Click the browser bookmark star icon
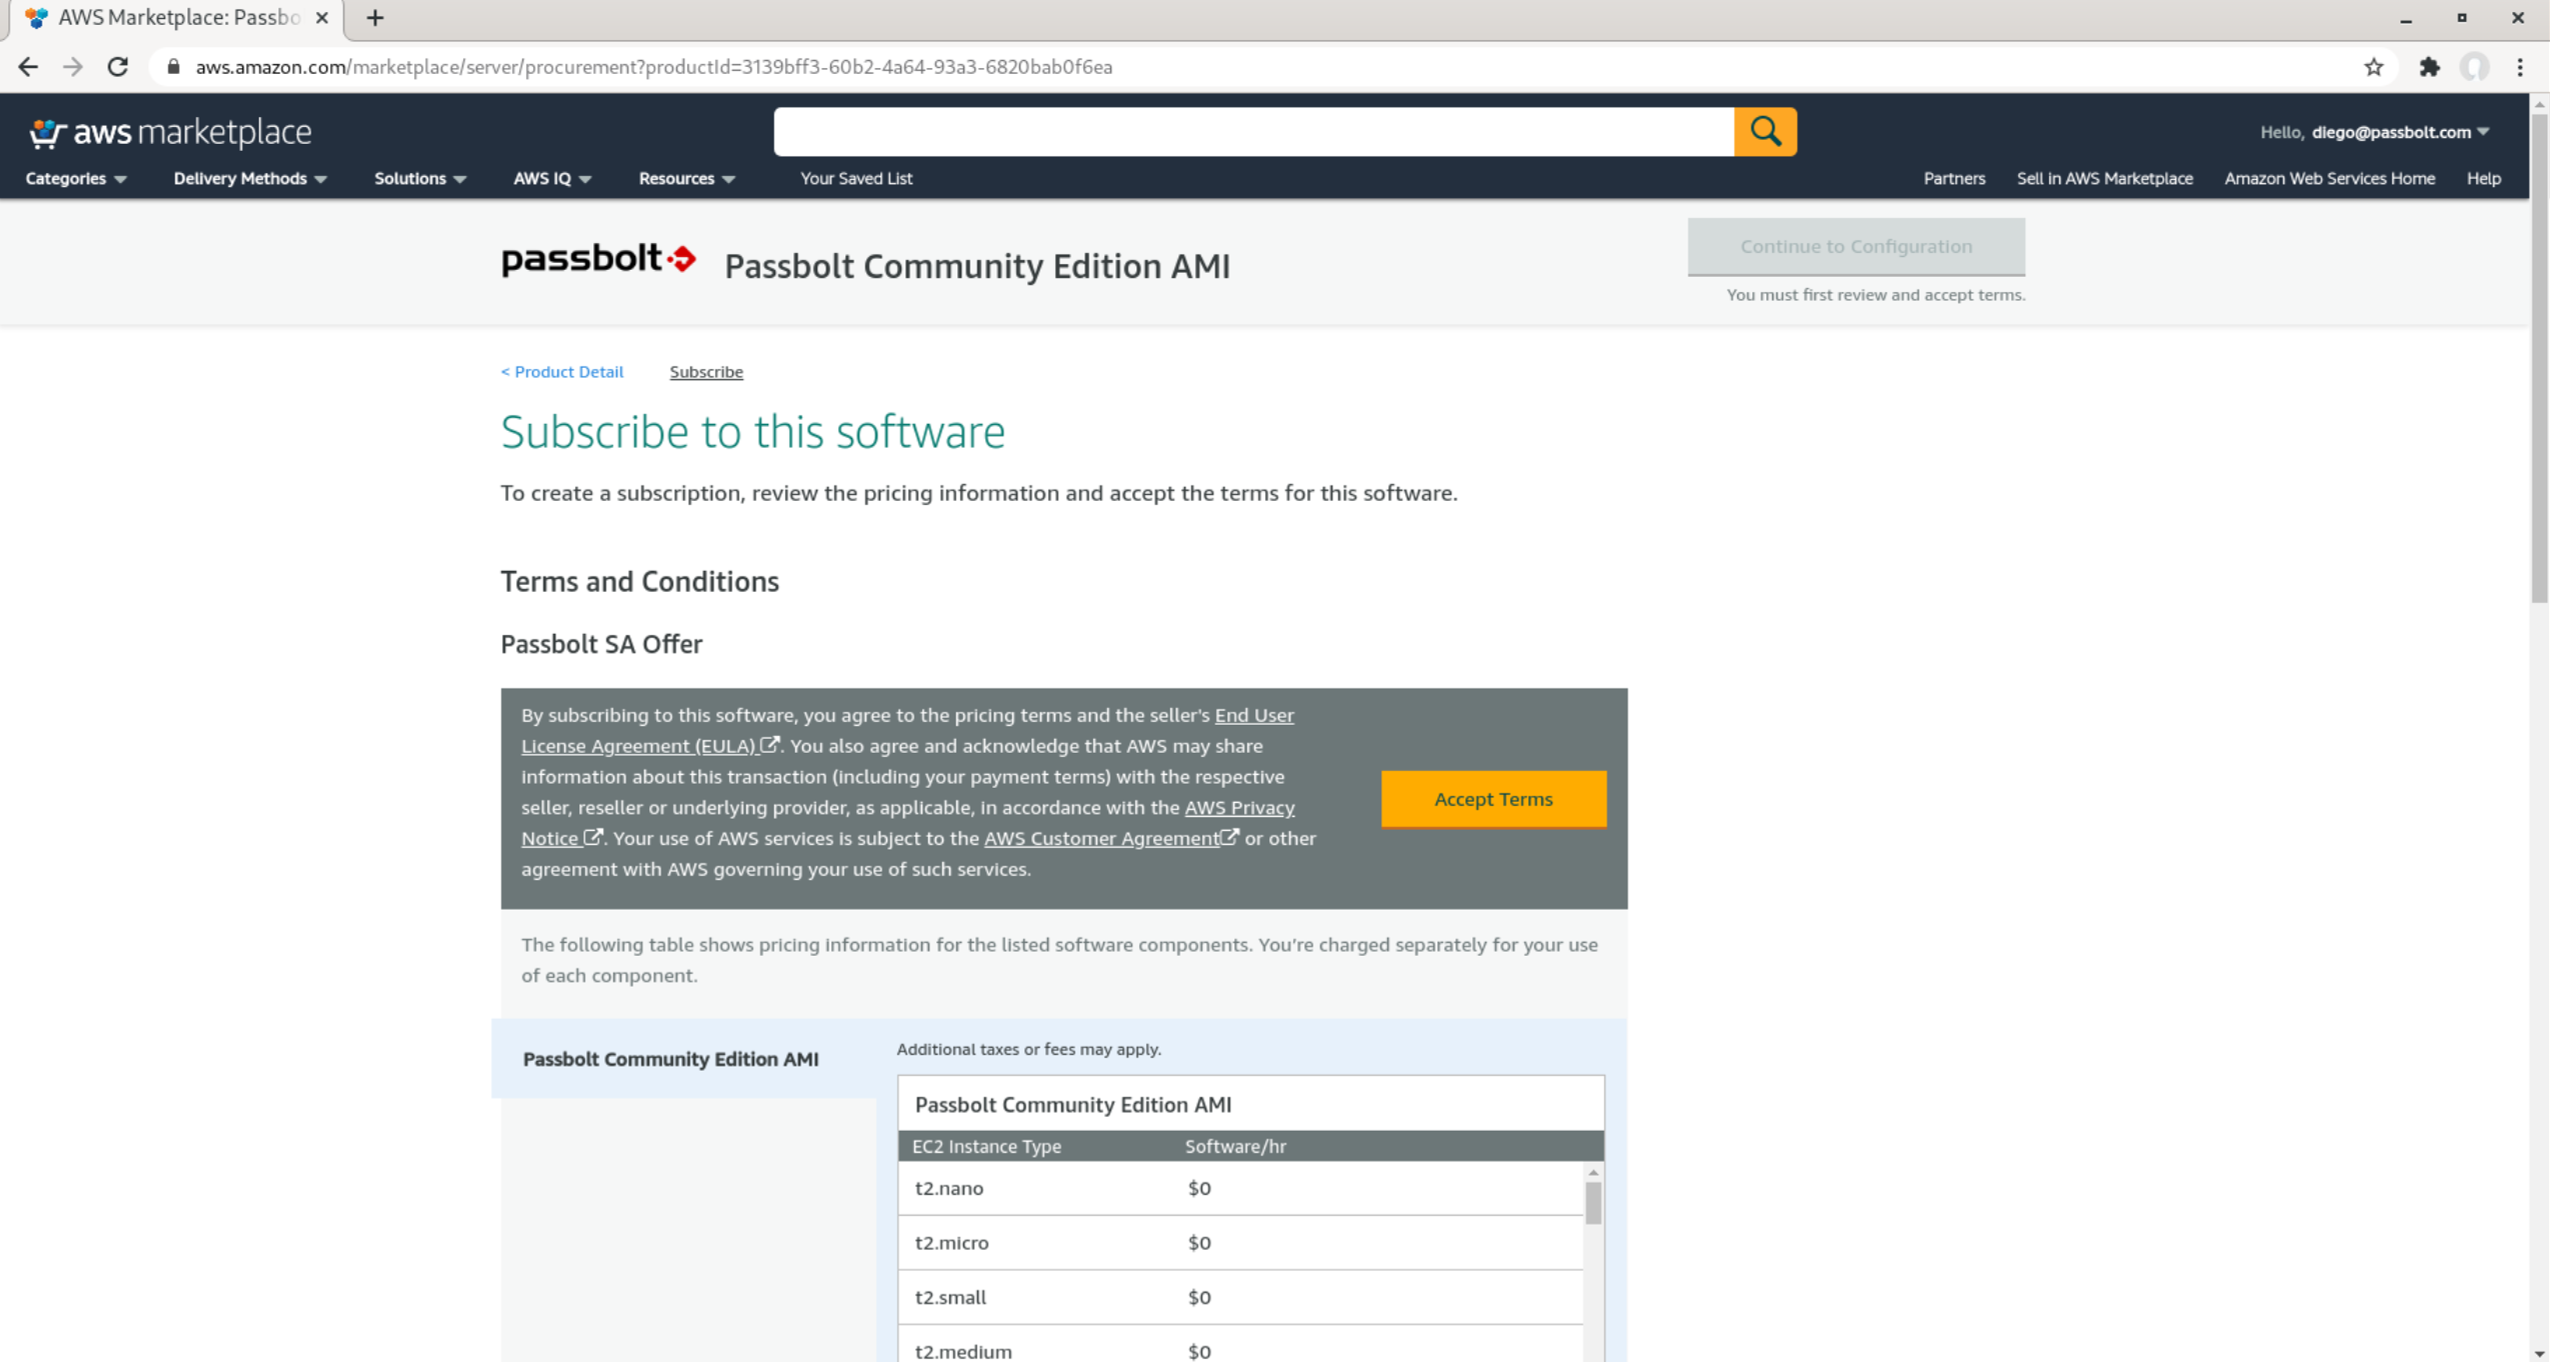Image resolution: width=2550 pixels, height=1362 pixels. tap(2373, 66)
